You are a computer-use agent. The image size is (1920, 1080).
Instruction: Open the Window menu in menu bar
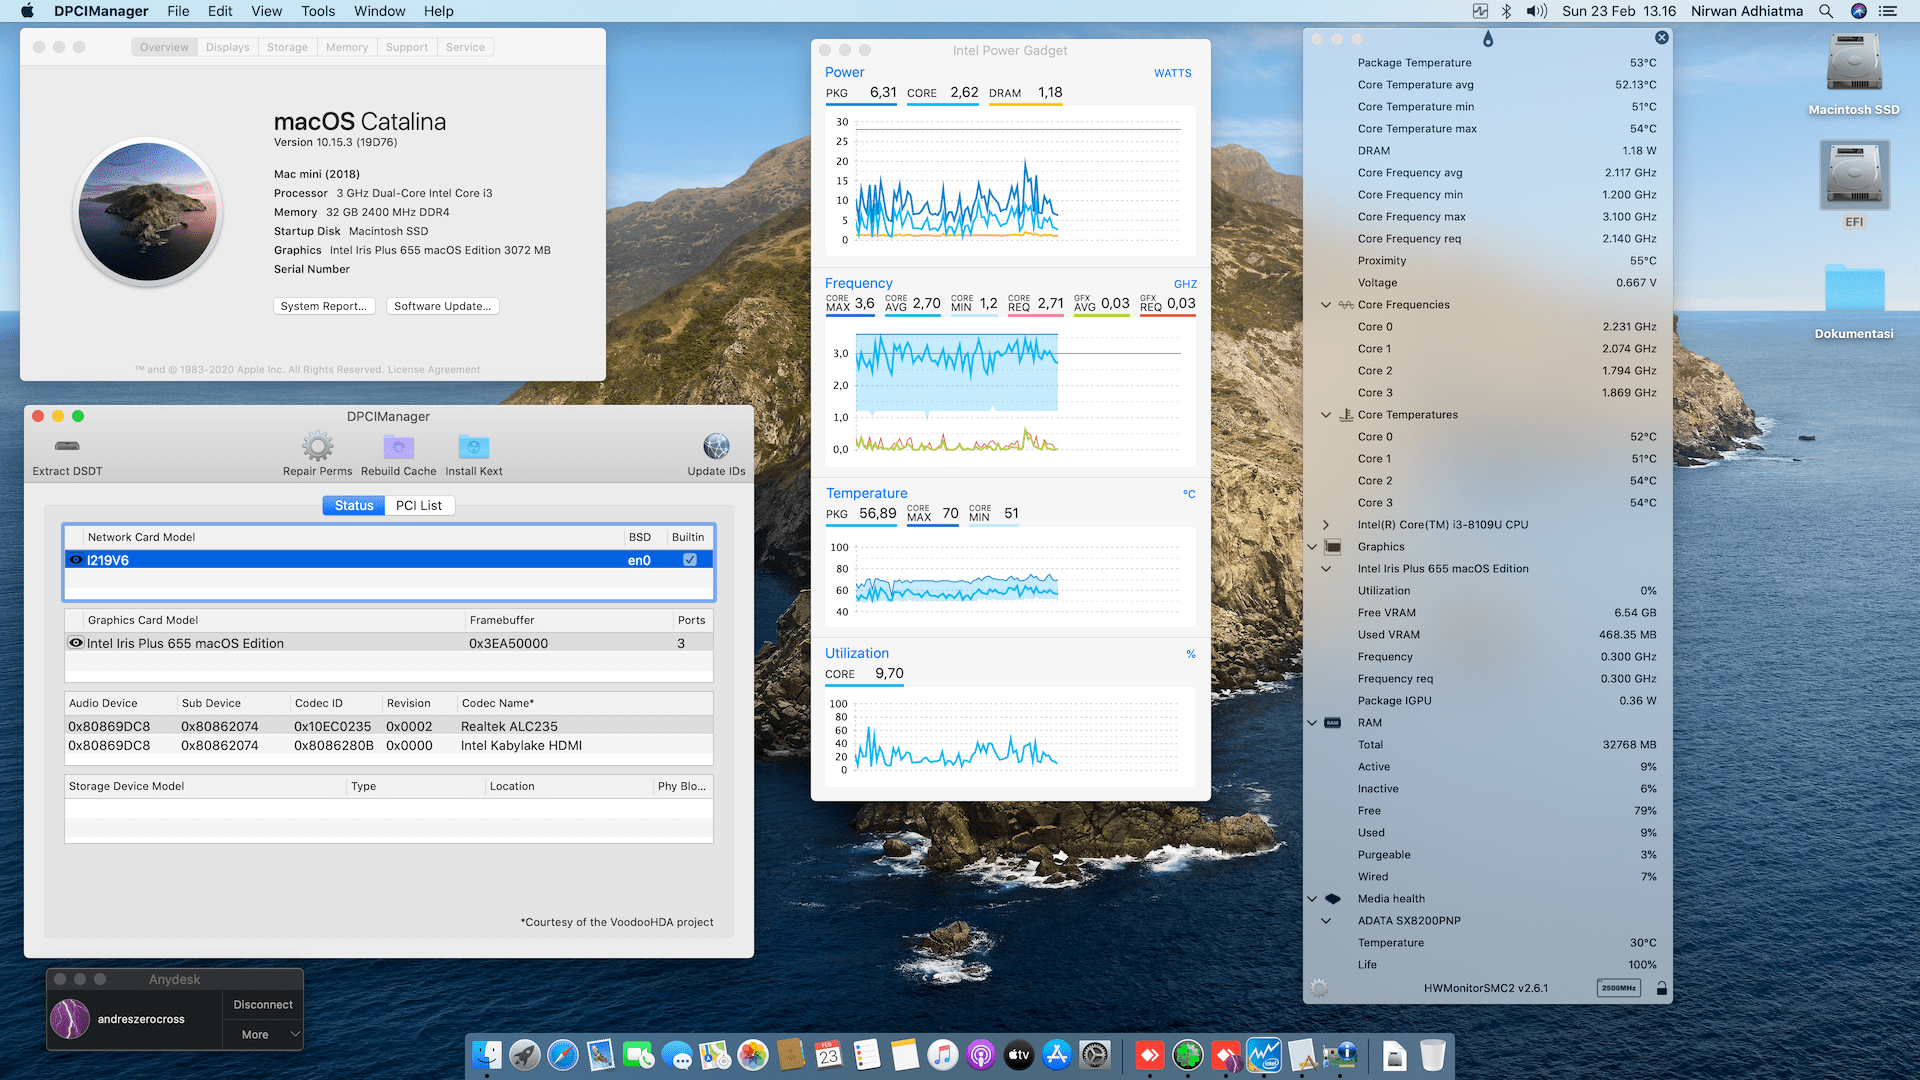pos(379,11)
